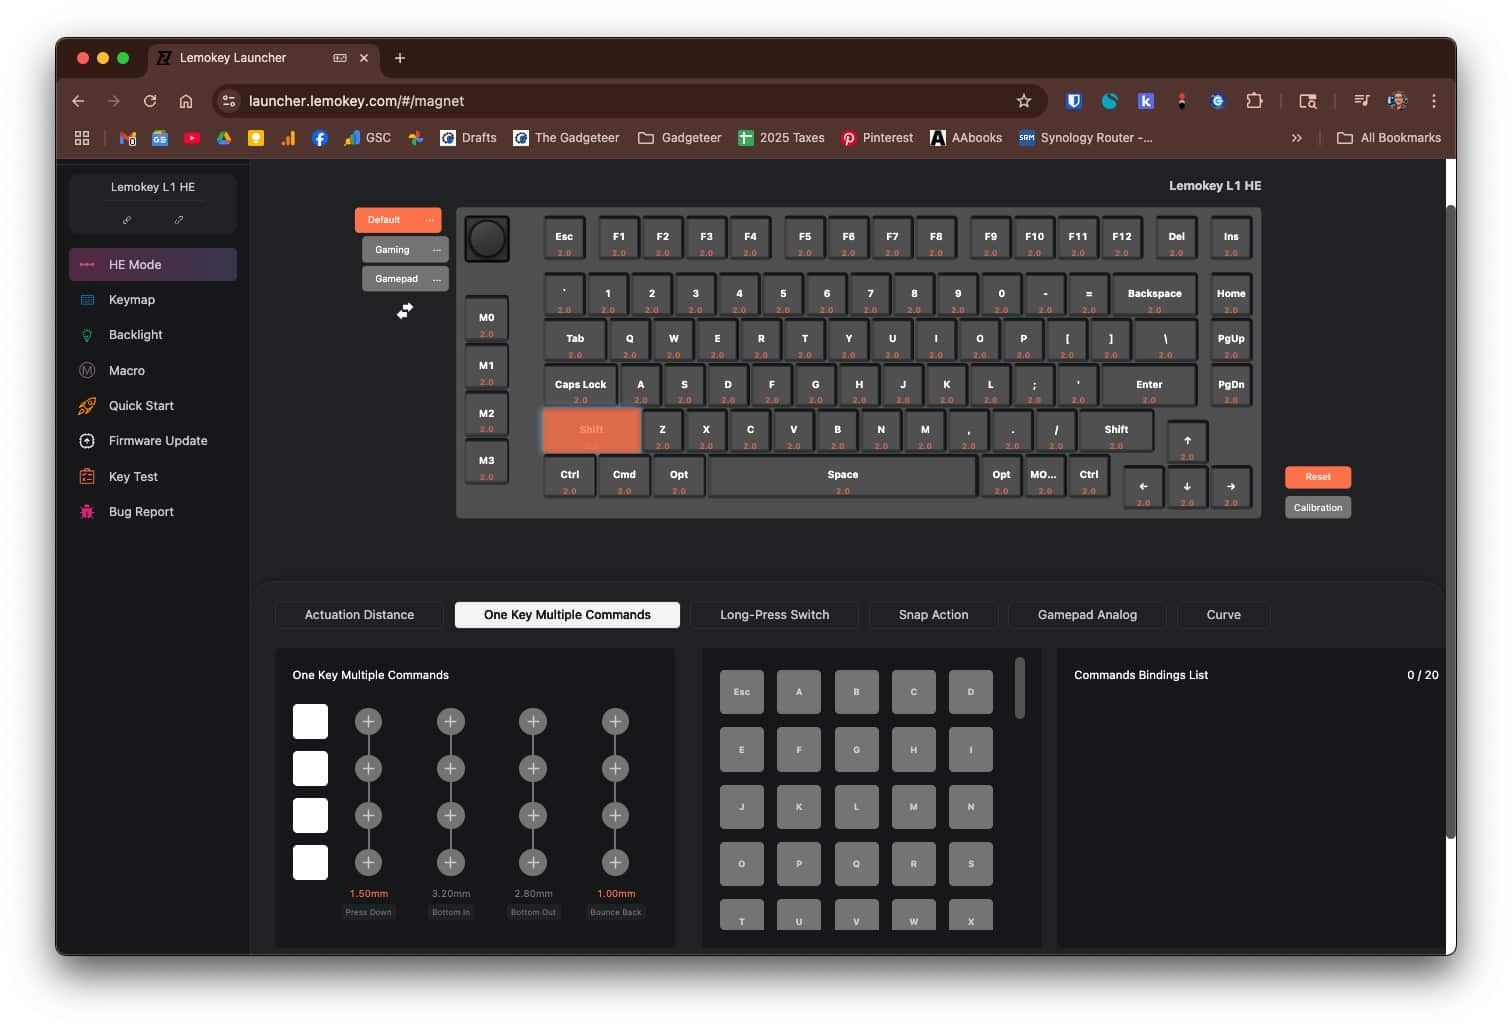Image resolution: width=1512 pixels, height=1029 pixels.
Task: Add command at Press Down in first row
Action: [x=368, y=722]
